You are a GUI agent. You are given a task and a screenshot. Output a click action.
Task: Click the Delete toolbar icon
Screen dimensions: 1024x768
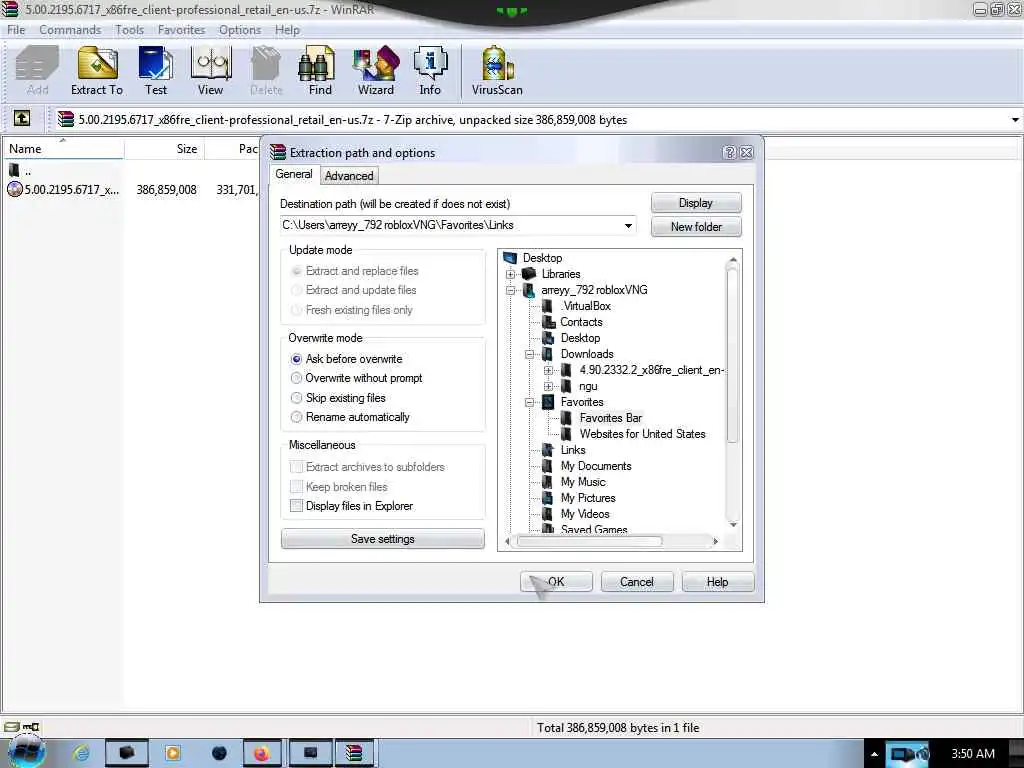point(266,71)
